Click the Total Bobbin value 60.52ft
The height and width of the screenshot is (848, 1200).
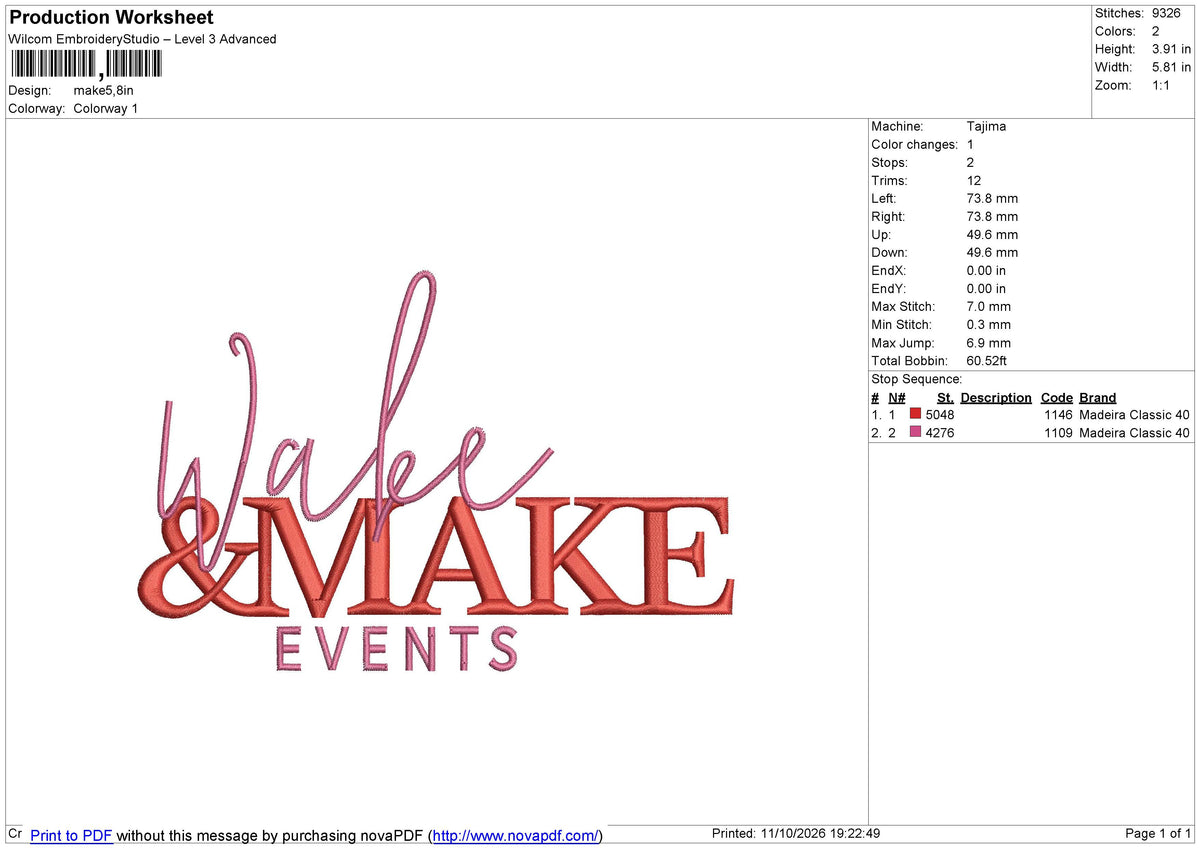click(988, 361)
